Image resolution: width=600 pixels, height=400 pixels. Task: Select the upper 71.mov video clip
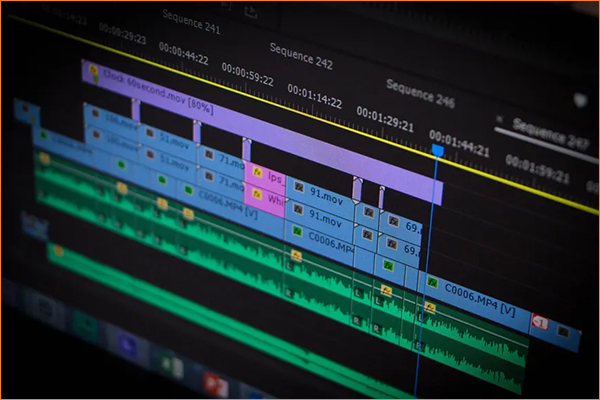tap(221, 160)
